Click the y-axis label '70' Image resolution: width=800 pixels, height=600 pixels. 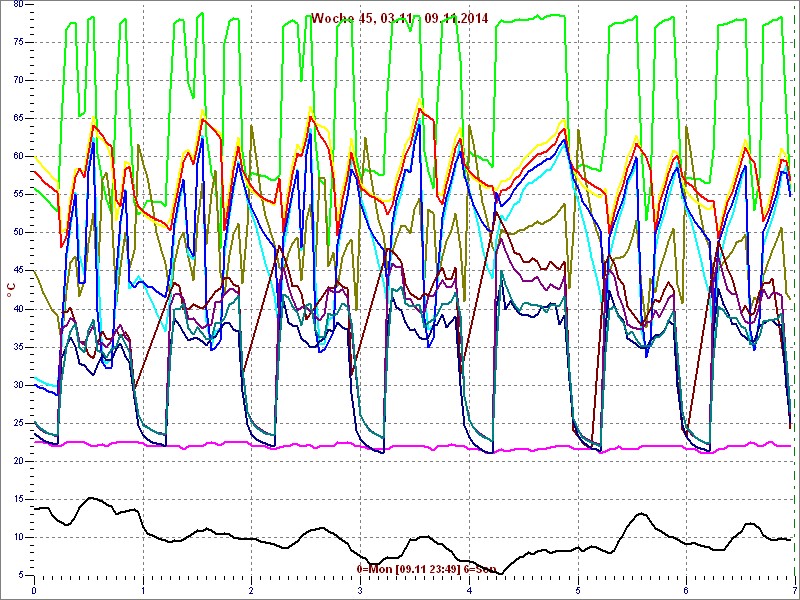coord(17,80)
